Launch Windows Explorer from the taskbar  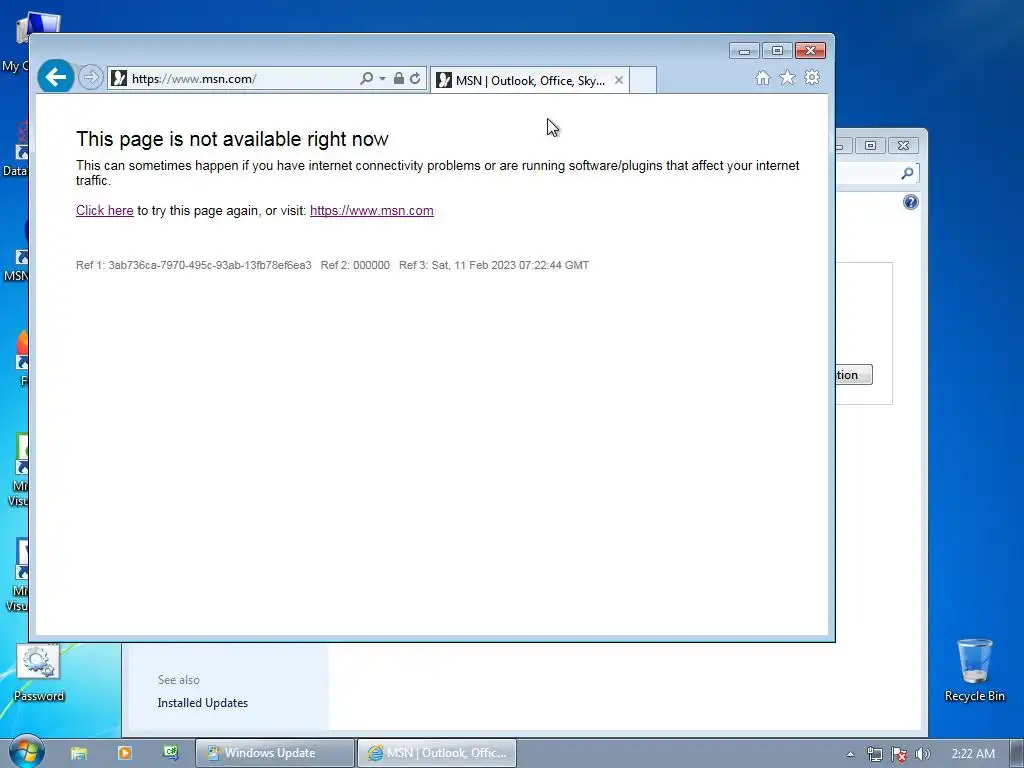[79, 753]
